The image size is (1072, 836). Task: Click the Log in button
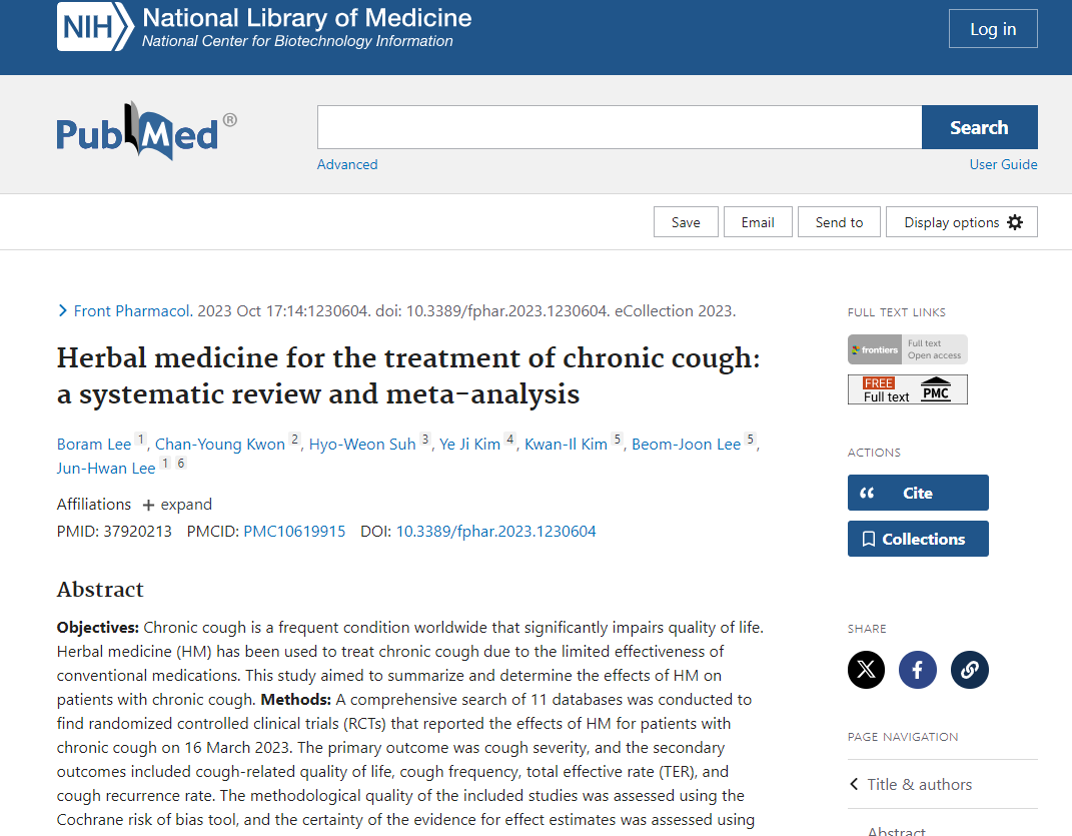coord(992,29)
